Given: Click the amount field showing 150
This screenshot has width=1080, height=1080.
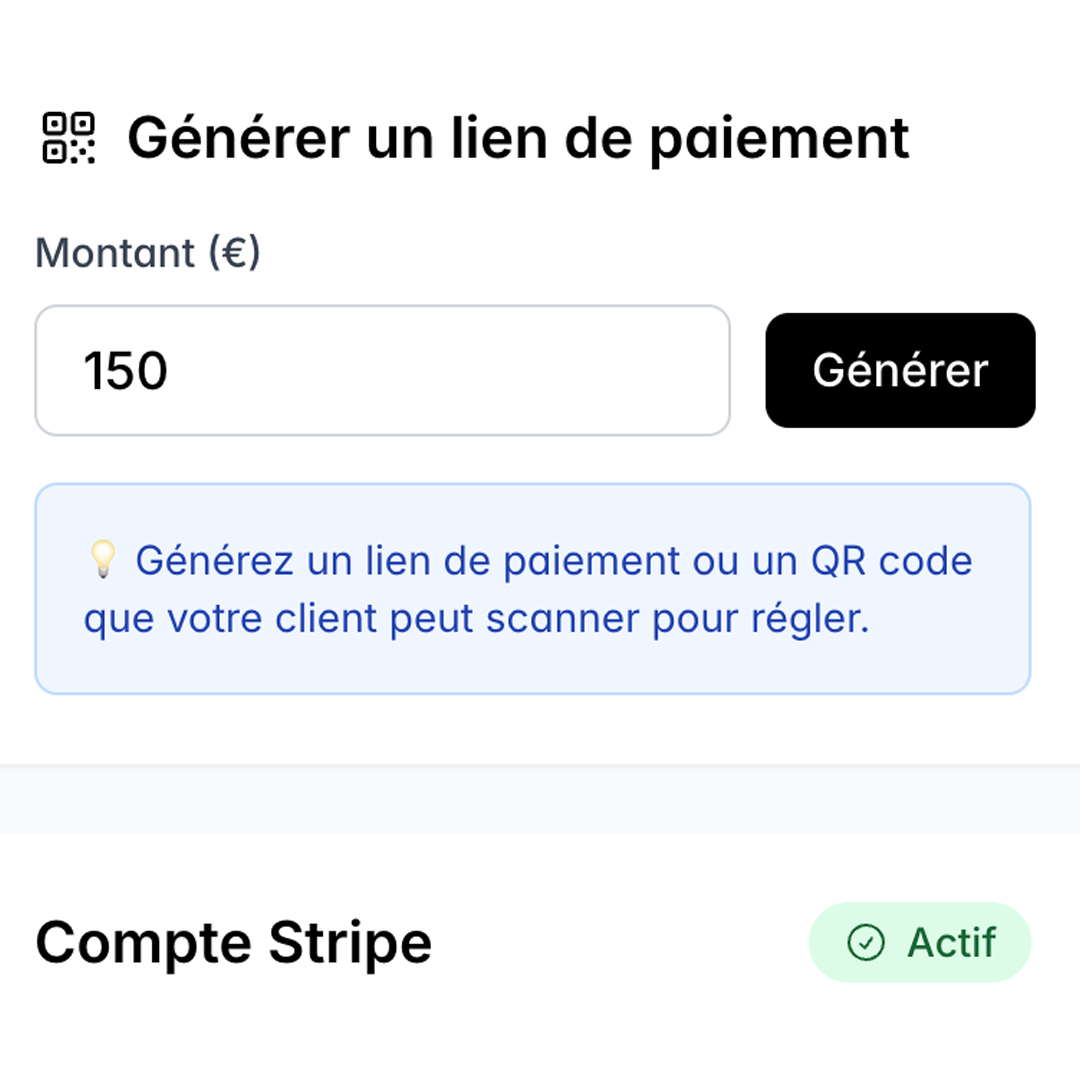Looking at the screenshot, I should (382, 369).
